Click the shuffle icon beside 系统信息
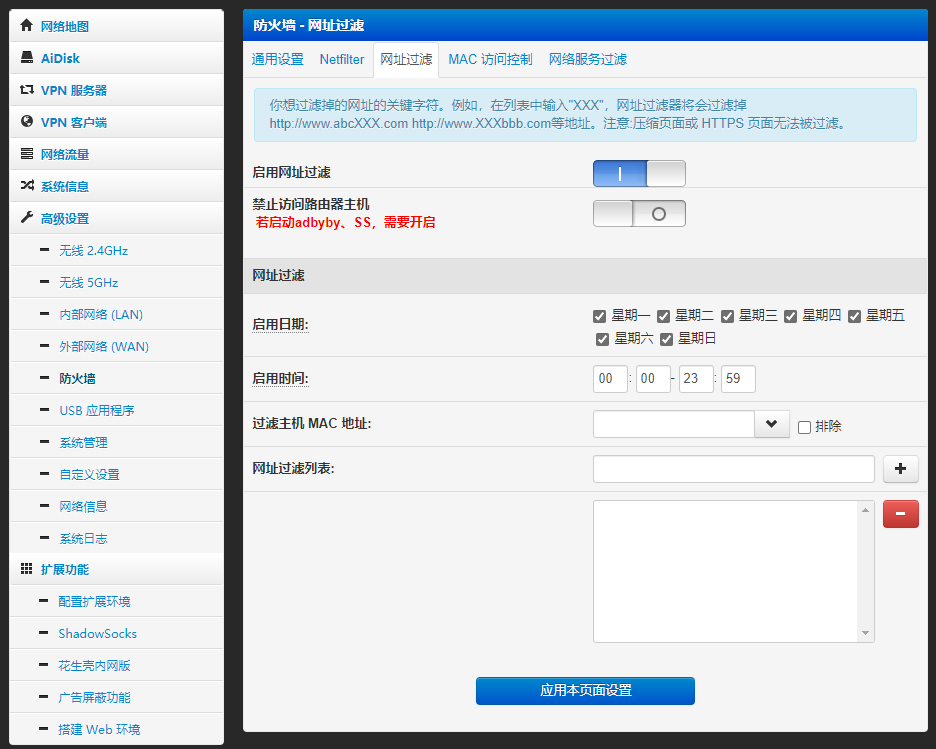 point(27,186)
